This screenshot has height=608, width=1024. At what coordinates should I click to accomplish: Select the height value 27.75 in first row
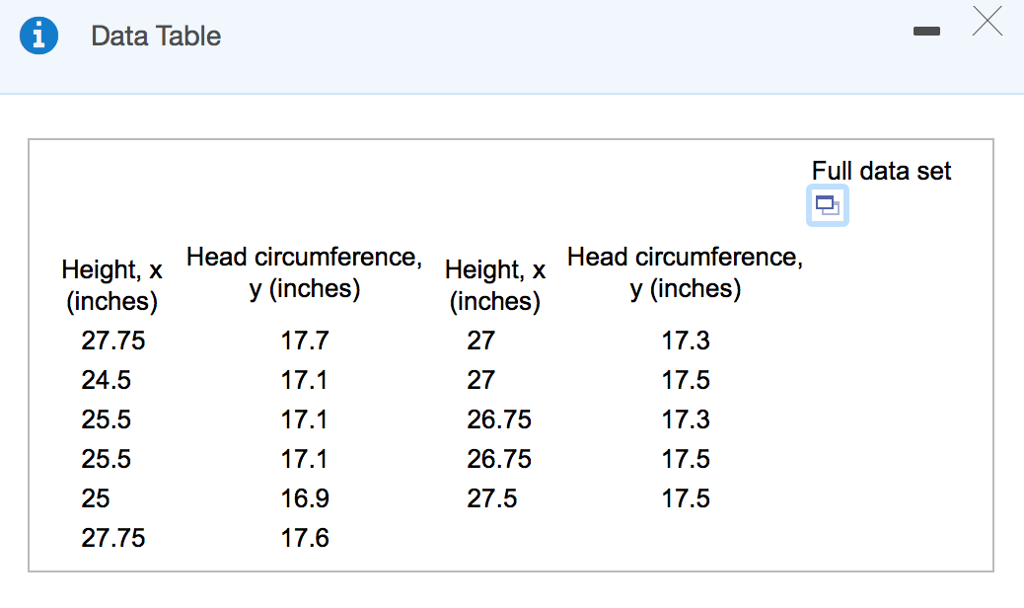tap(113, 341)
